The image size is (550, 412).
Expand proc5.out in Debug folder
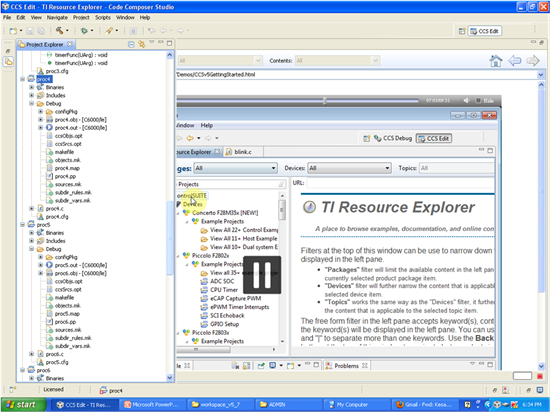point(41,265)
